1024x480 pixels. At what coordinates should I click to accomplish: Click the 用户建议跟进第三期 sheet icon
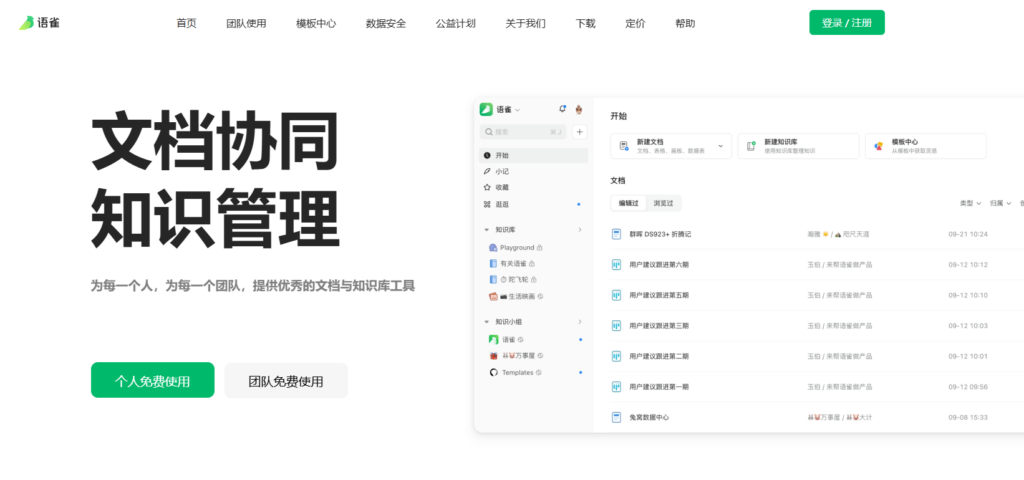[x=616, y=325]
